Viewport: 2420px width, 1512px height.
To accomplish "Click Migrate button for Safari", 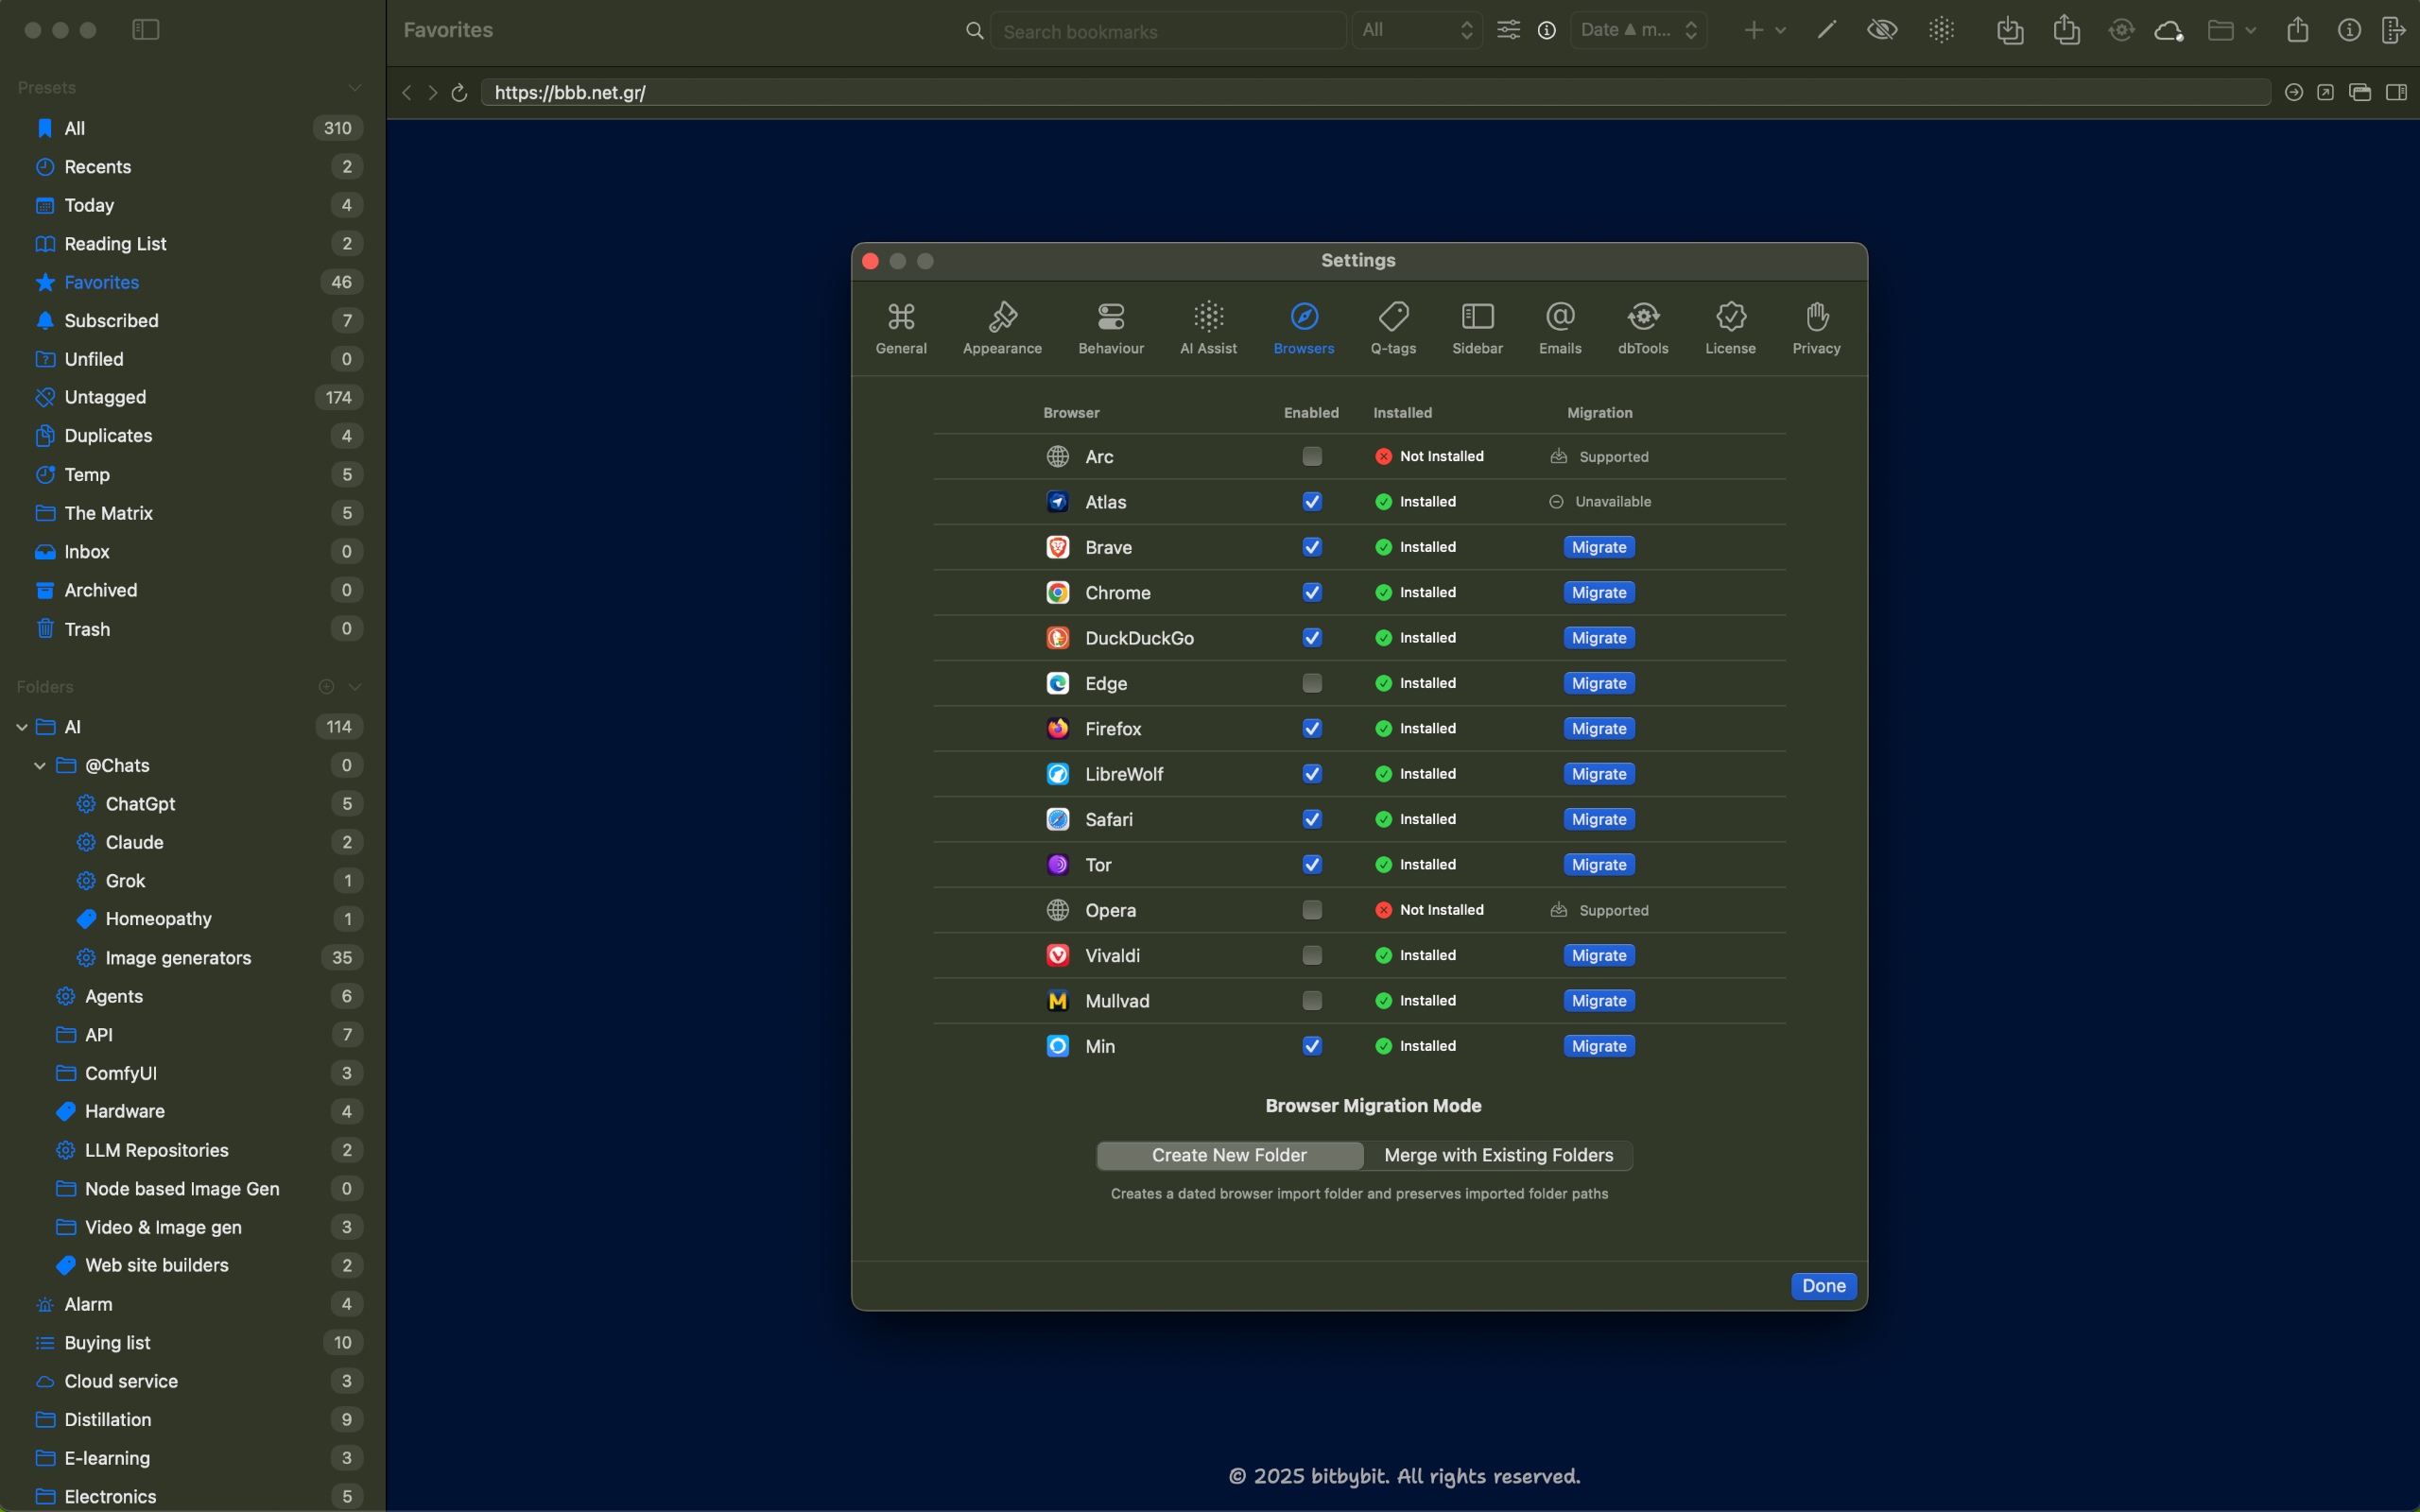I will tap(1599, 819).
